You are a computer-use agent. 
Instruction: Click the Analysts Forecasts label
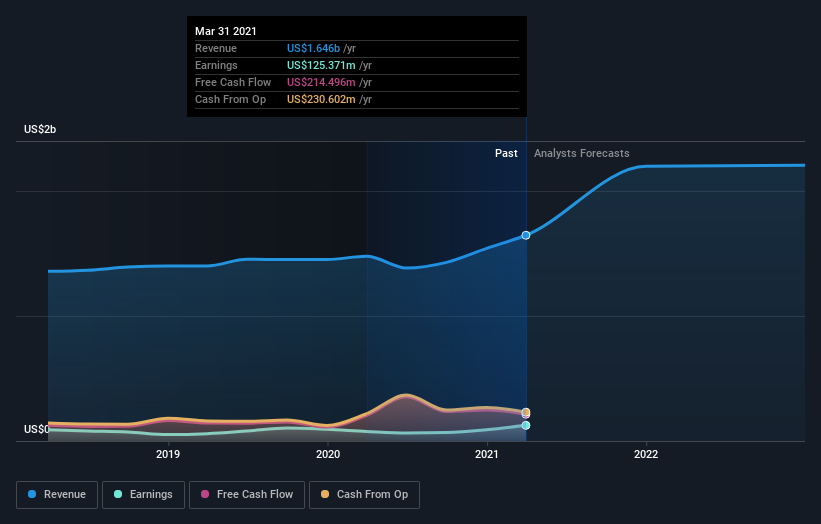(582, 153)
